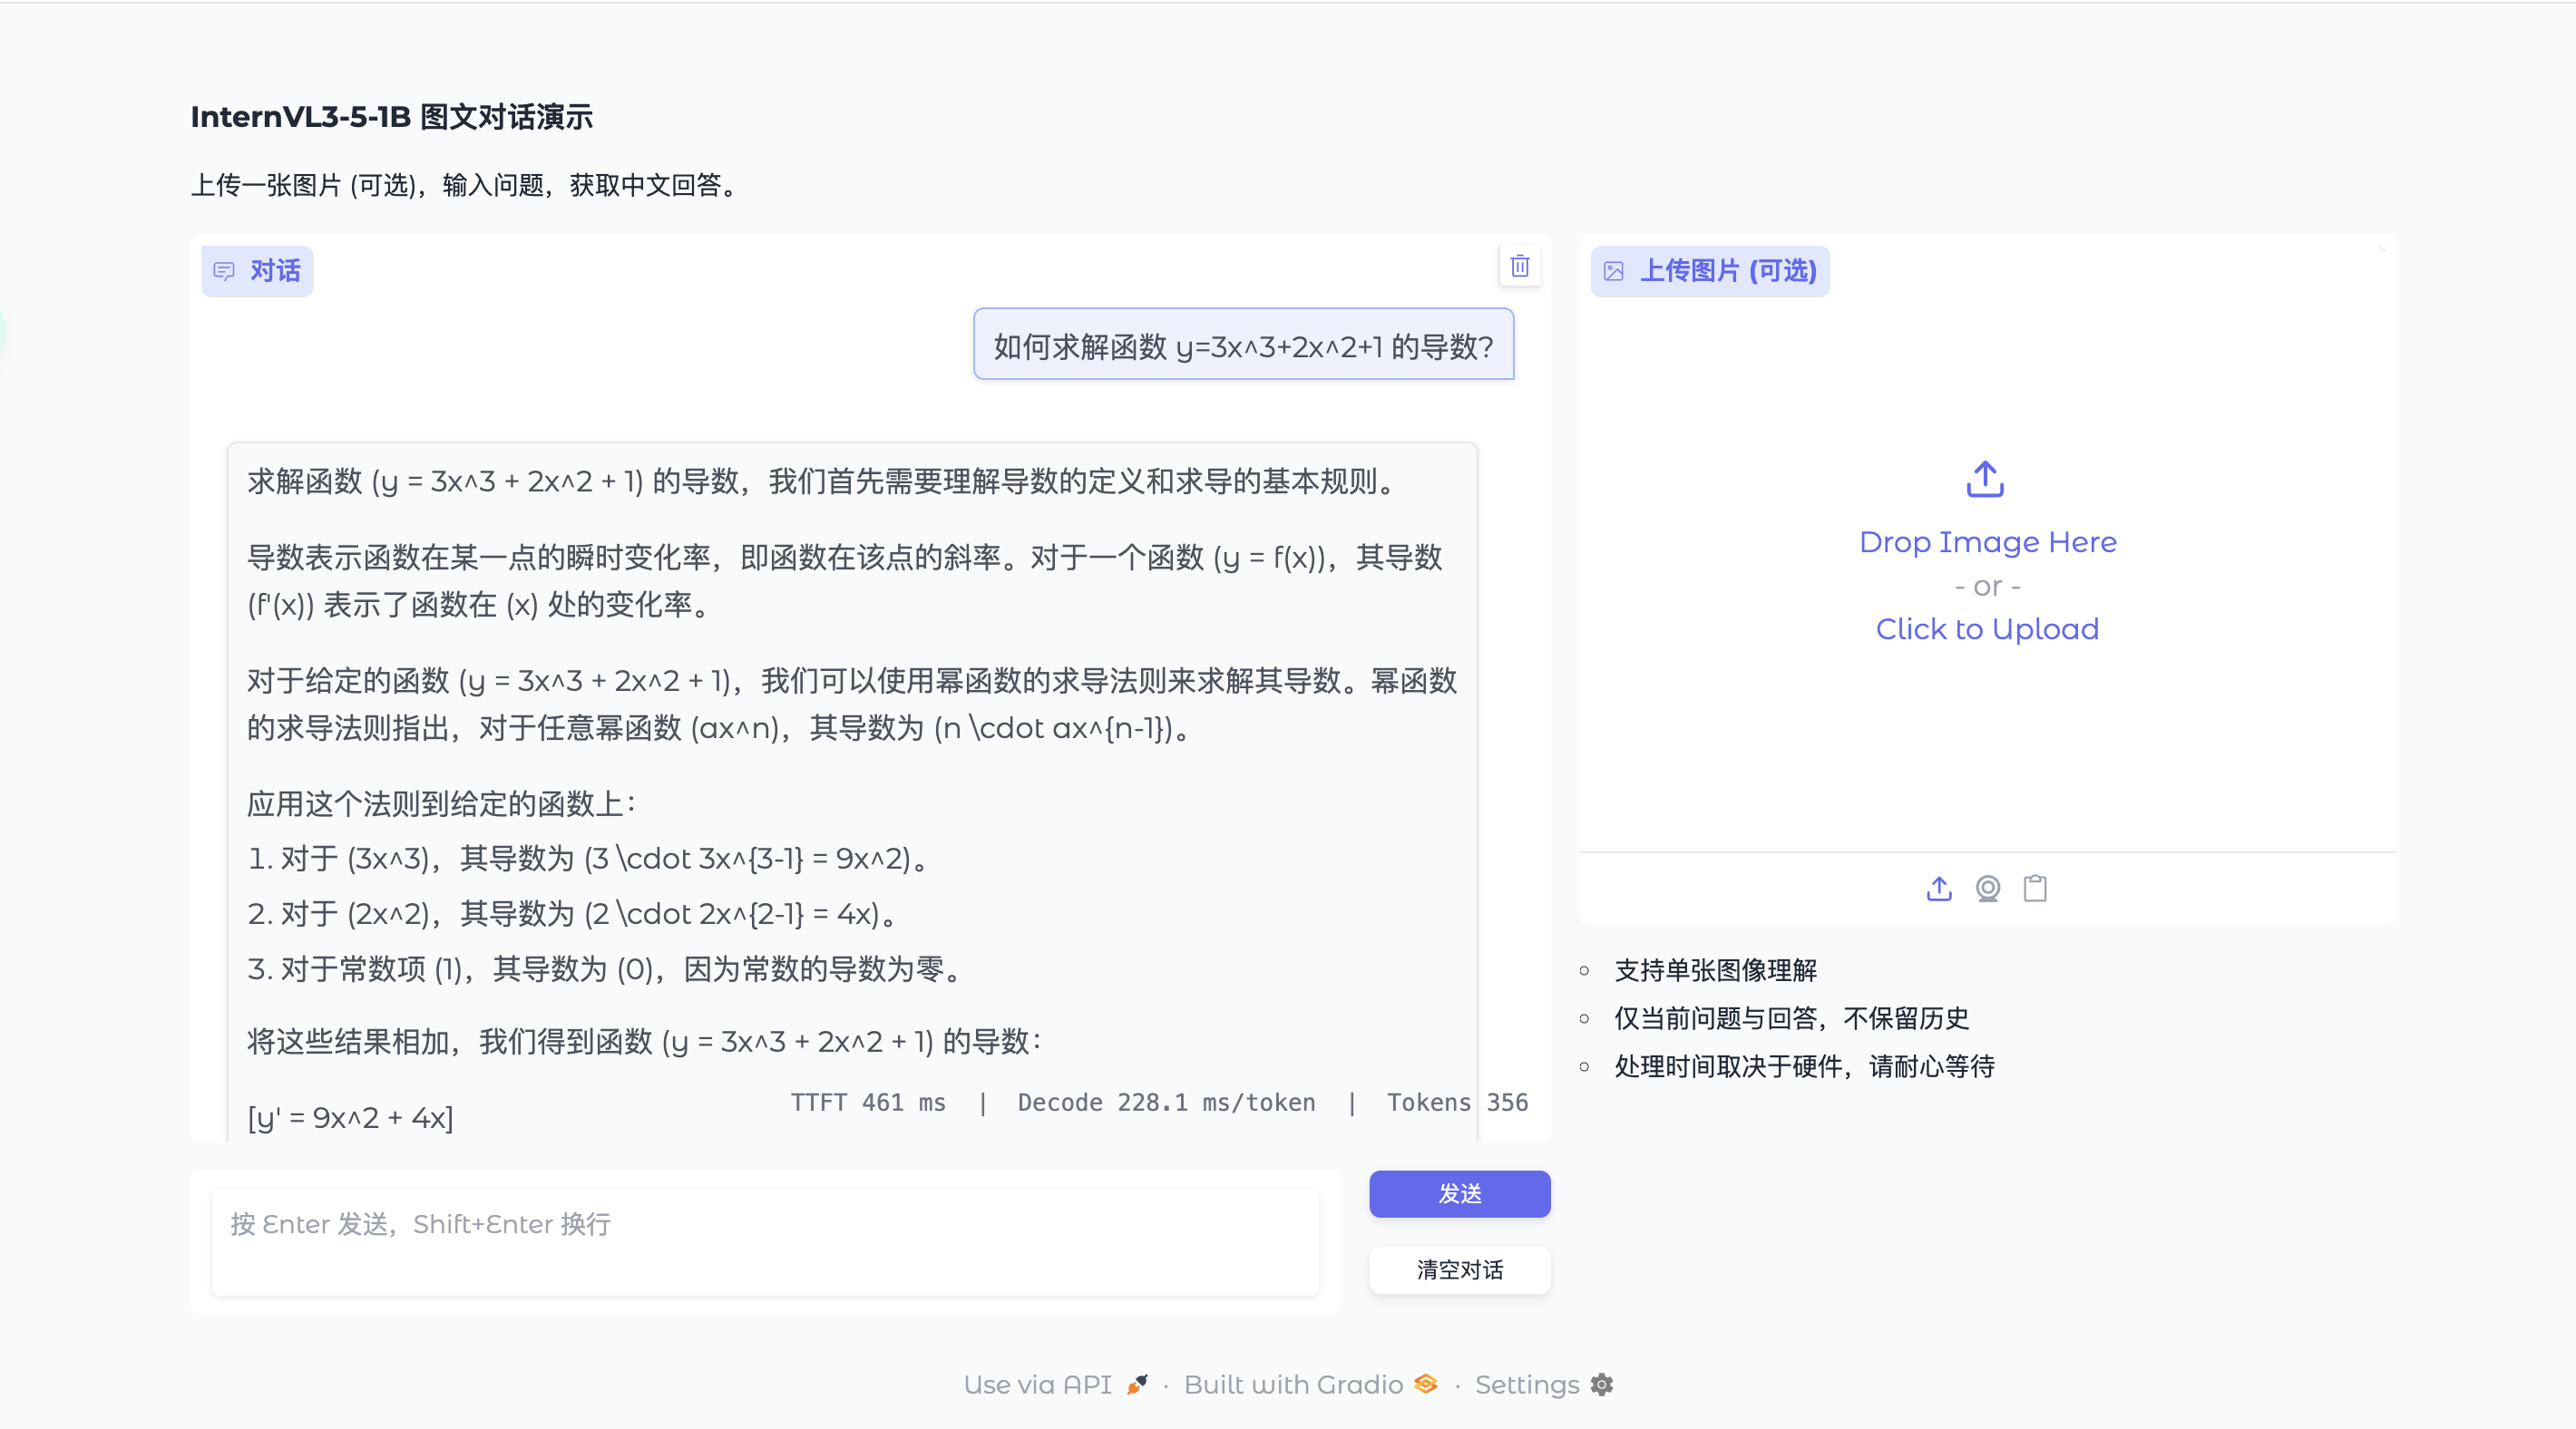Click the chat bubble icon beside 对话

pos(224,271)
